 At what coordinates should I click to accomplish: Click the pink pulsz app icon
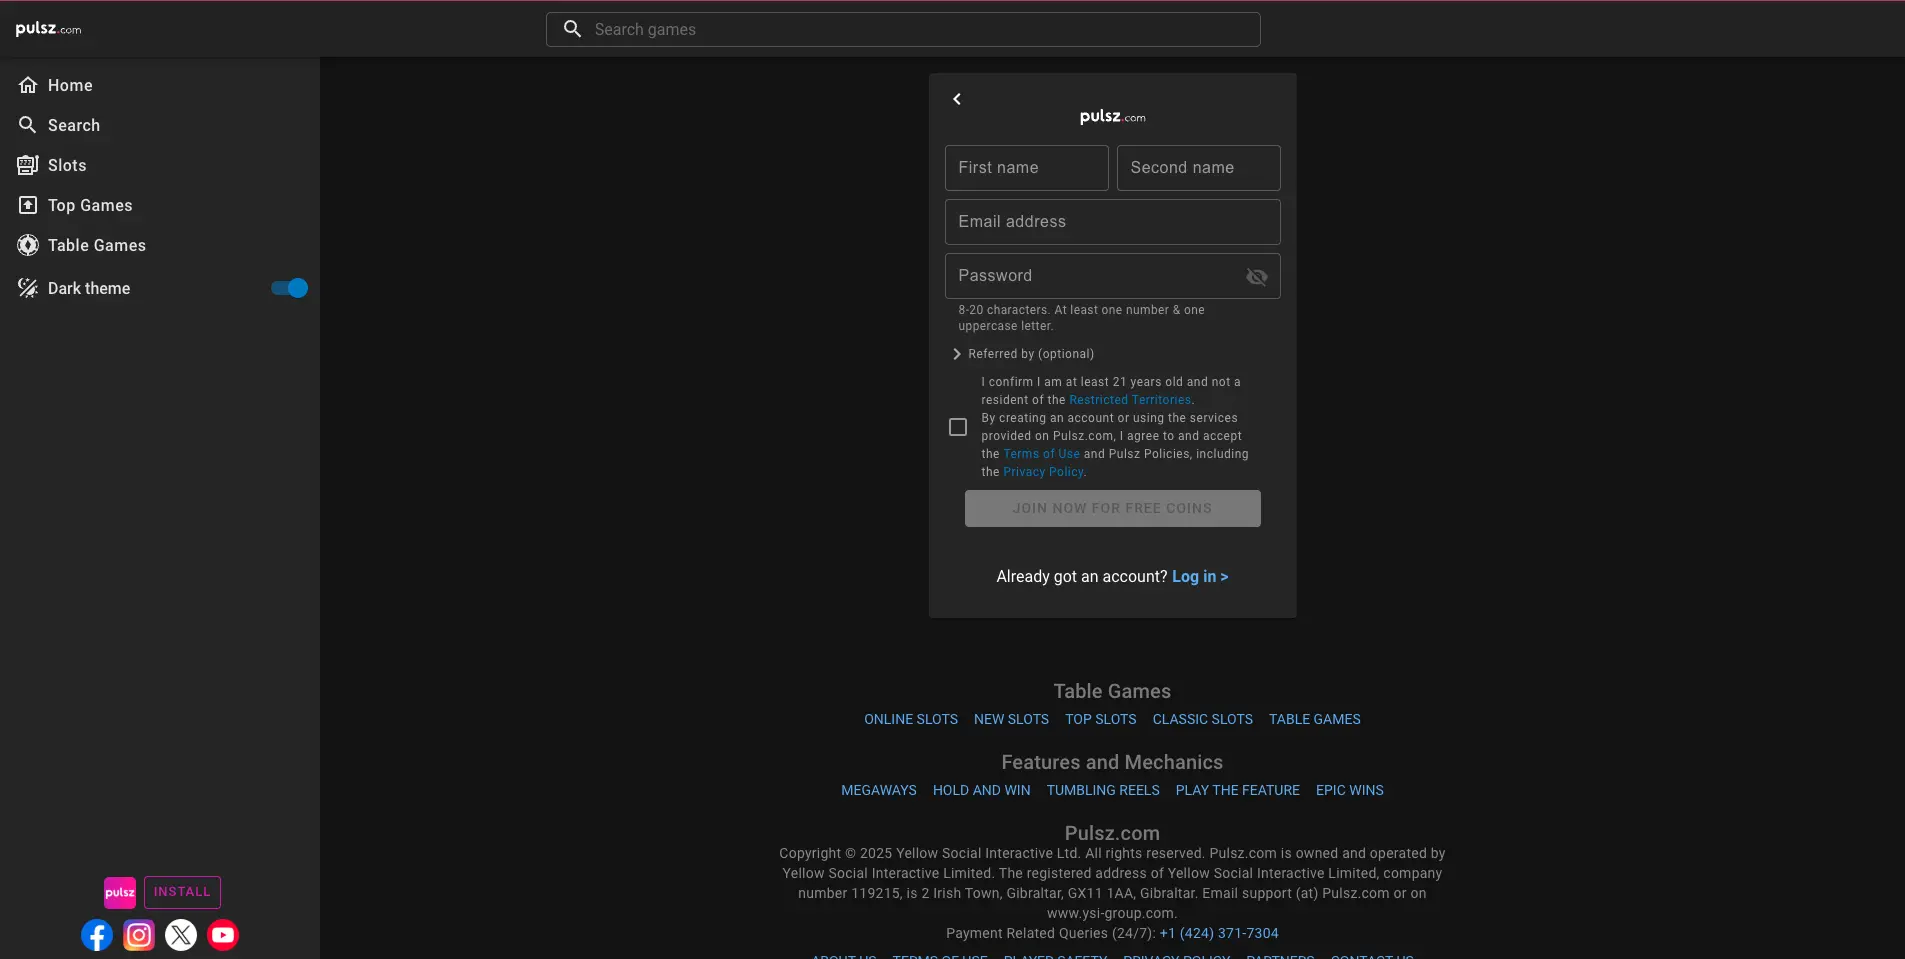click(x=120, y=892)
